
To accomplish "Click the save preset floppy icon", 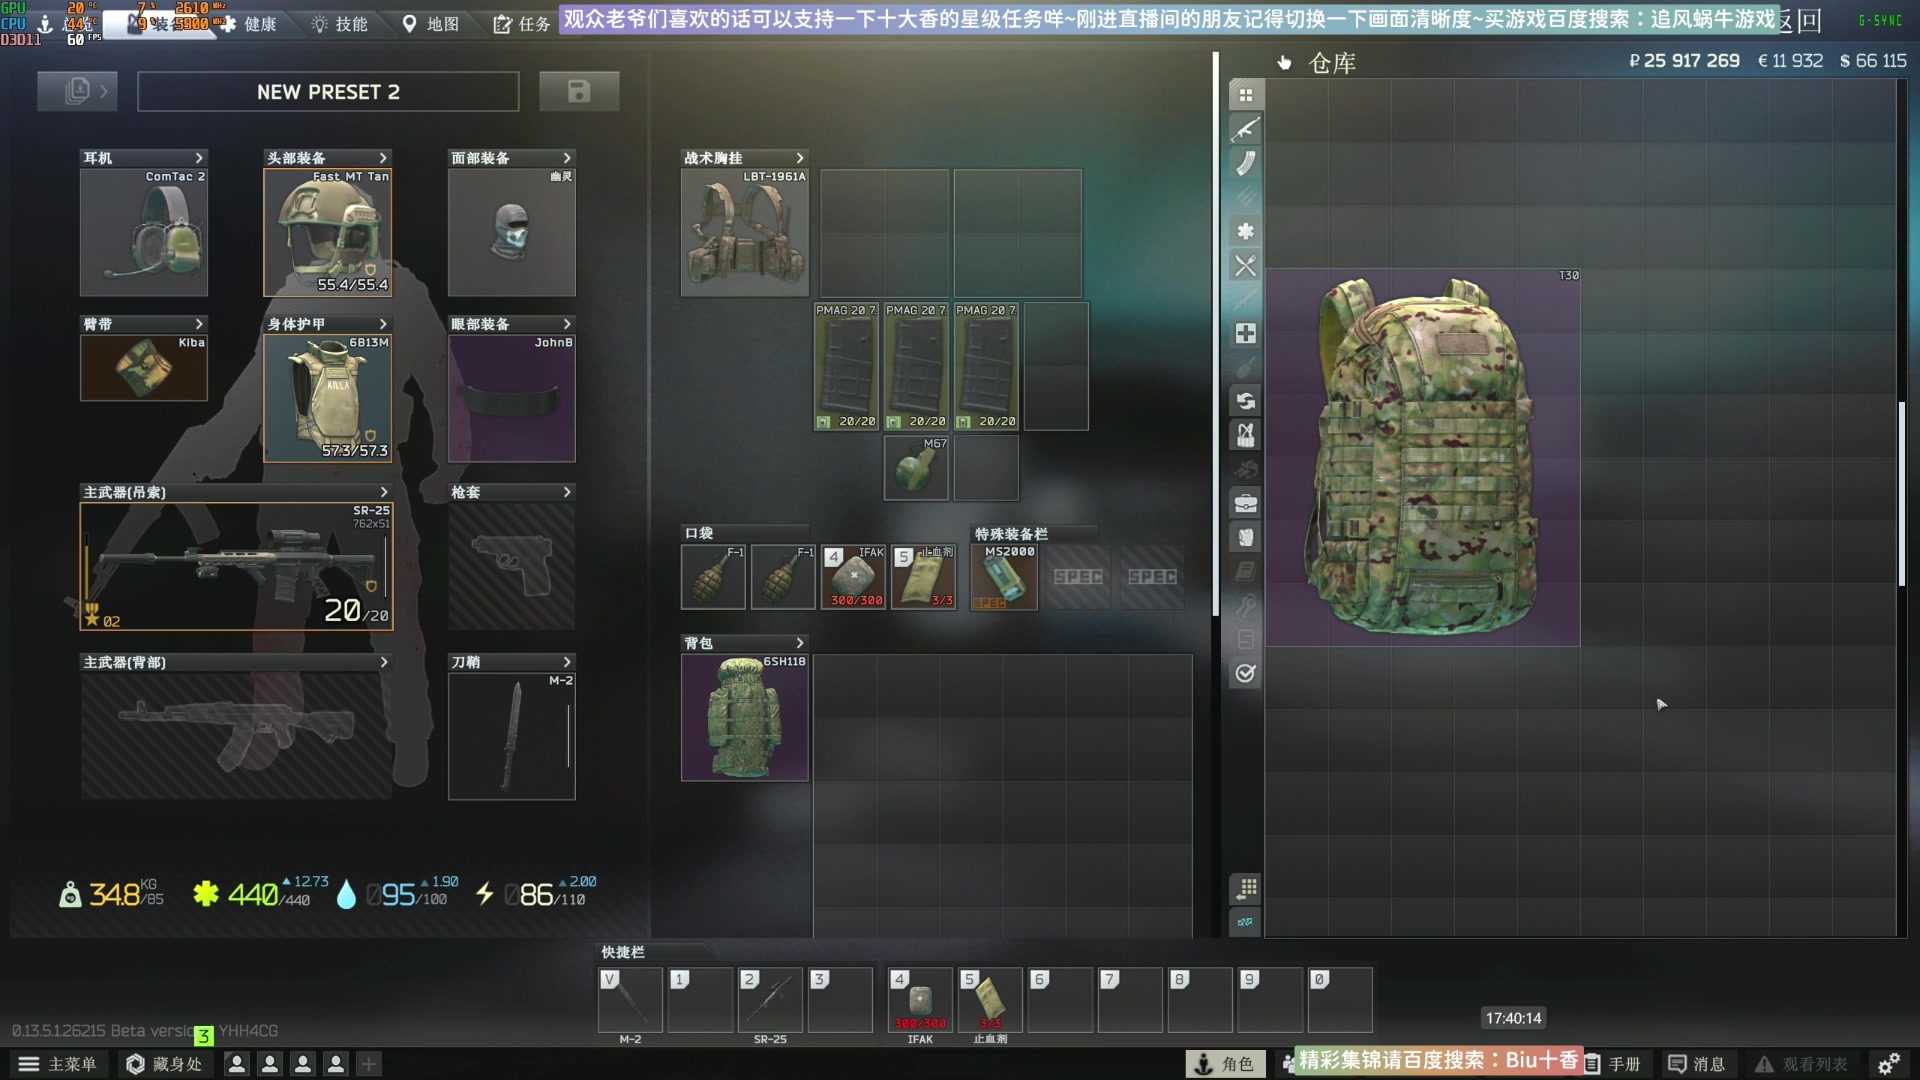I will [x=579, y=92].
